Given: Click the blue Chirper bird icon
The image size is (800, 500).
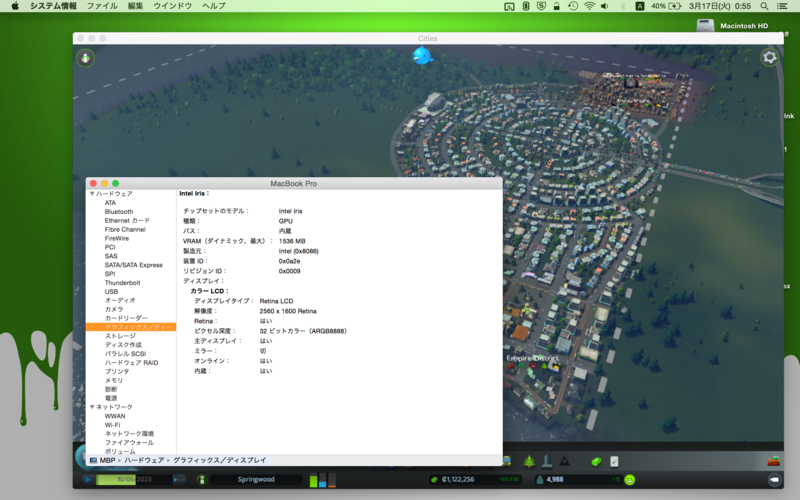Looking at the screenshot, I should pyautogui.click(x=422, y=55).
